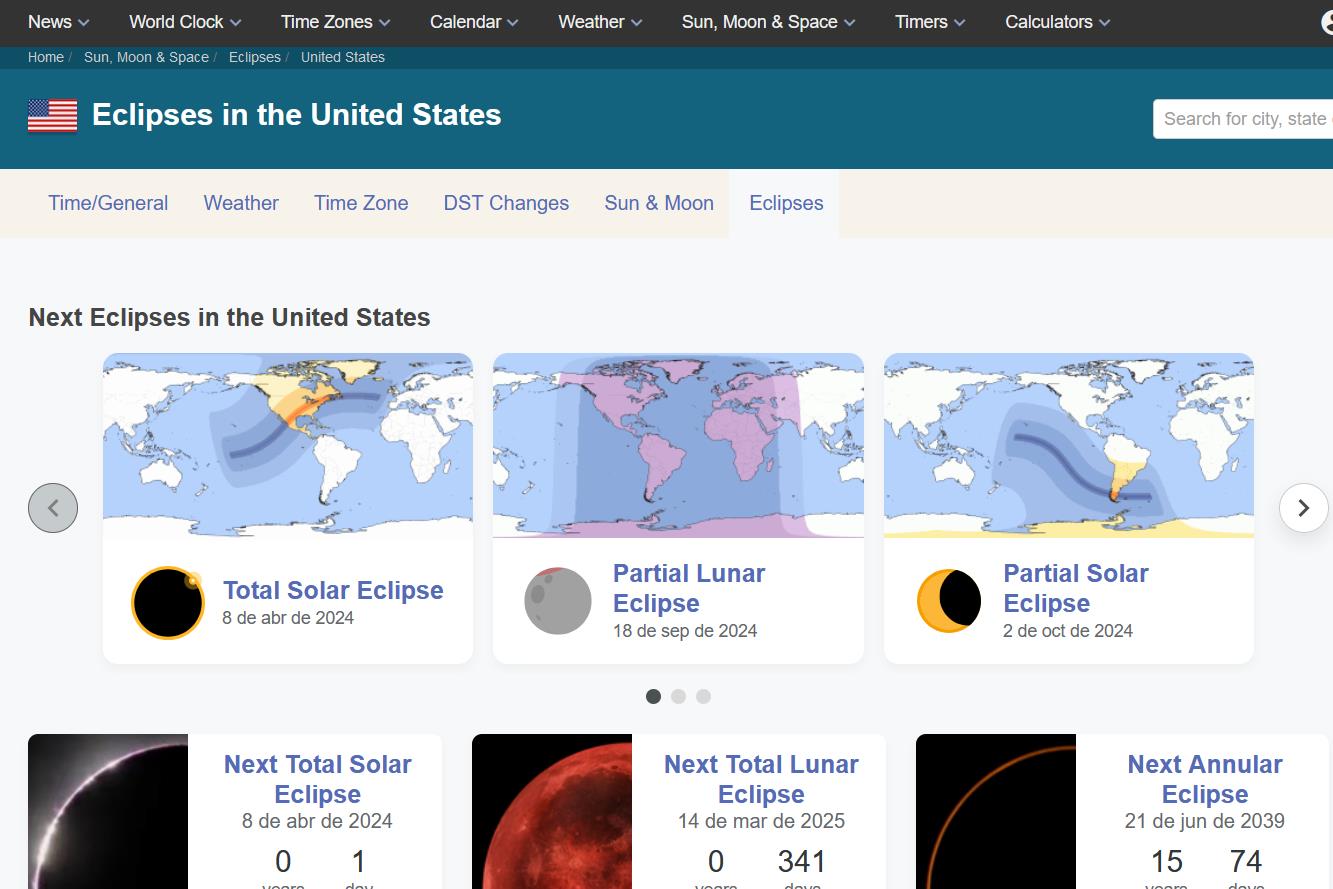The width and height of the screenshot is (1333, 889).
Task: Expand Sun, Moon & Space menu
Action: [x=768, y=22]
